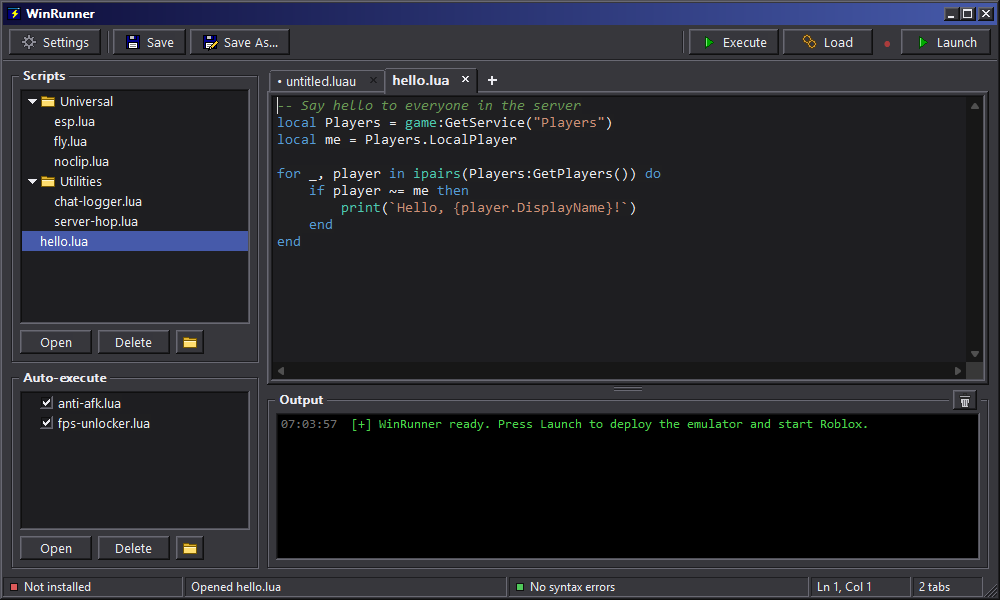
Task: Click the editor scroll-right arrow
Action: [x=958, y=370]
